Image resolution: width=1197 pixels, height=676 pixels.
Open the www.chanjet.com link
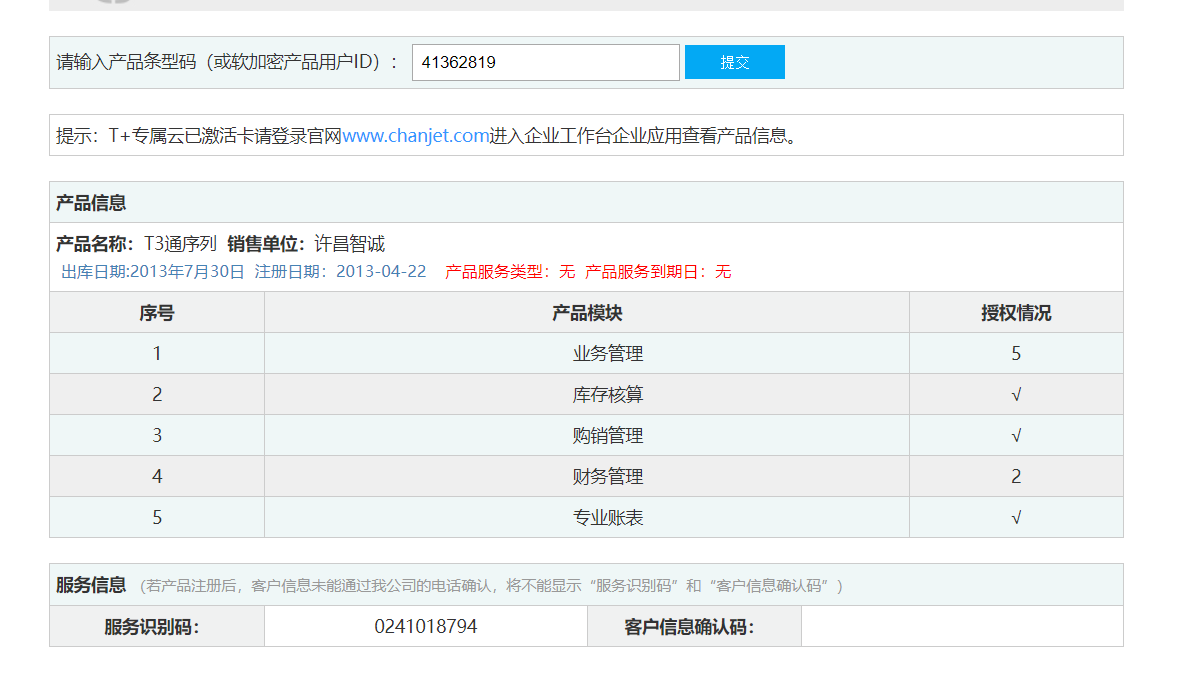point(415,136)
